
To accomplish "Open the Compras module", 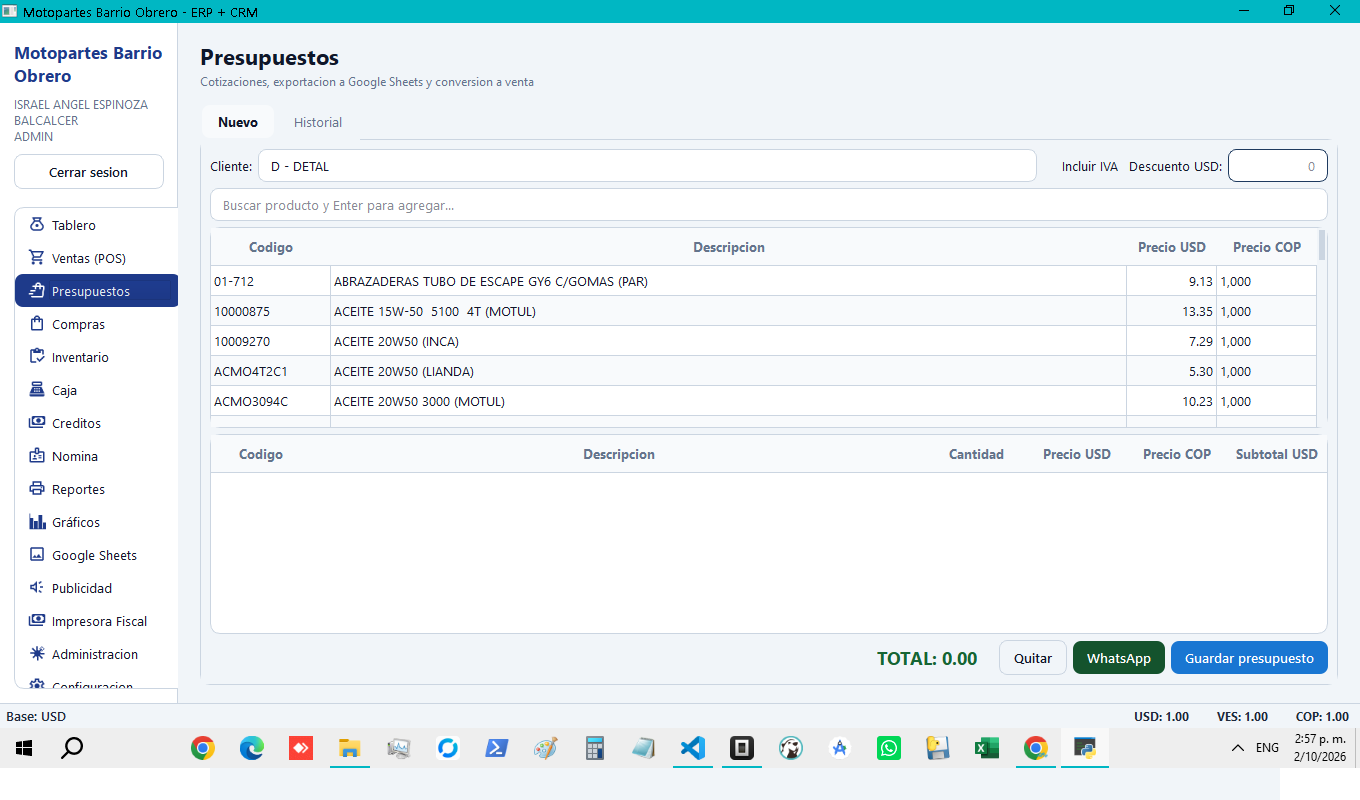I will point(96,324).
